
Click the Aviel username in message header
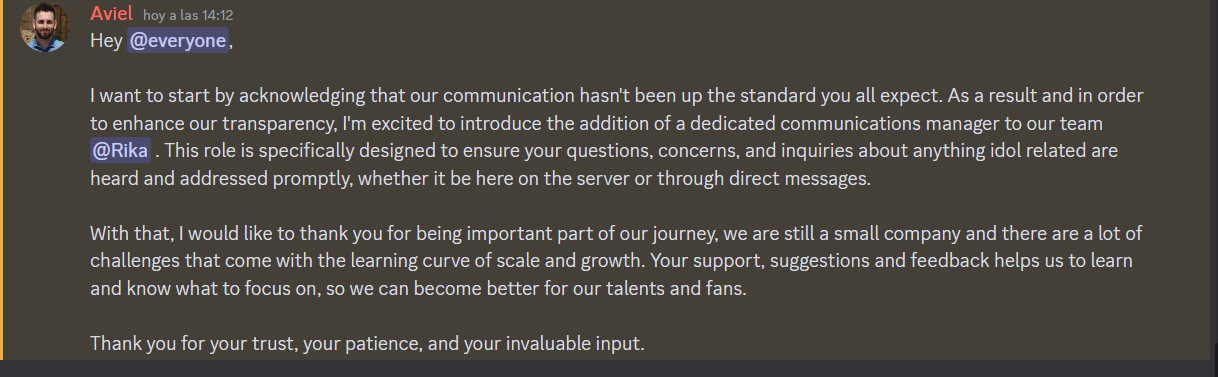point(111,15)
